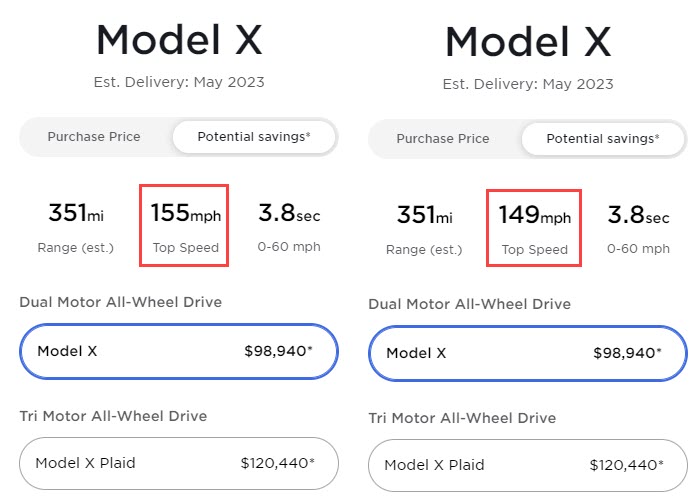
Task: Click the 3.8sec 0-60 stat on left
Action: pos(290,225)
